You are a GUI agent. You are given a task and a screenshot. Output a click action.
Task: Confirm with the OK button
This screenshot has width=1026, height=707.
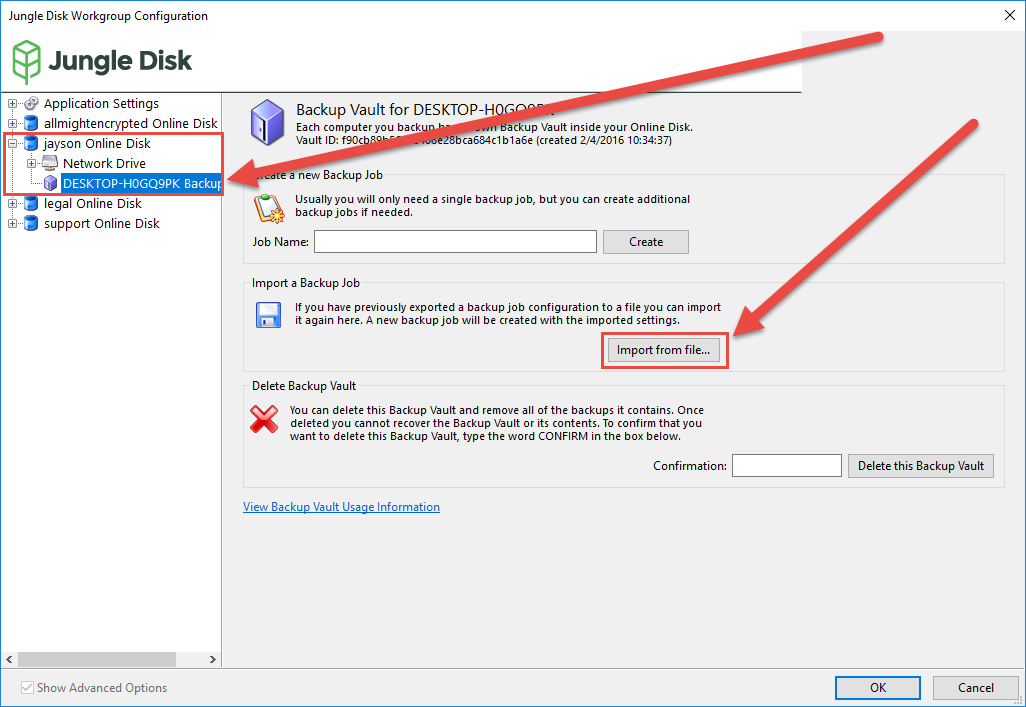878,687
